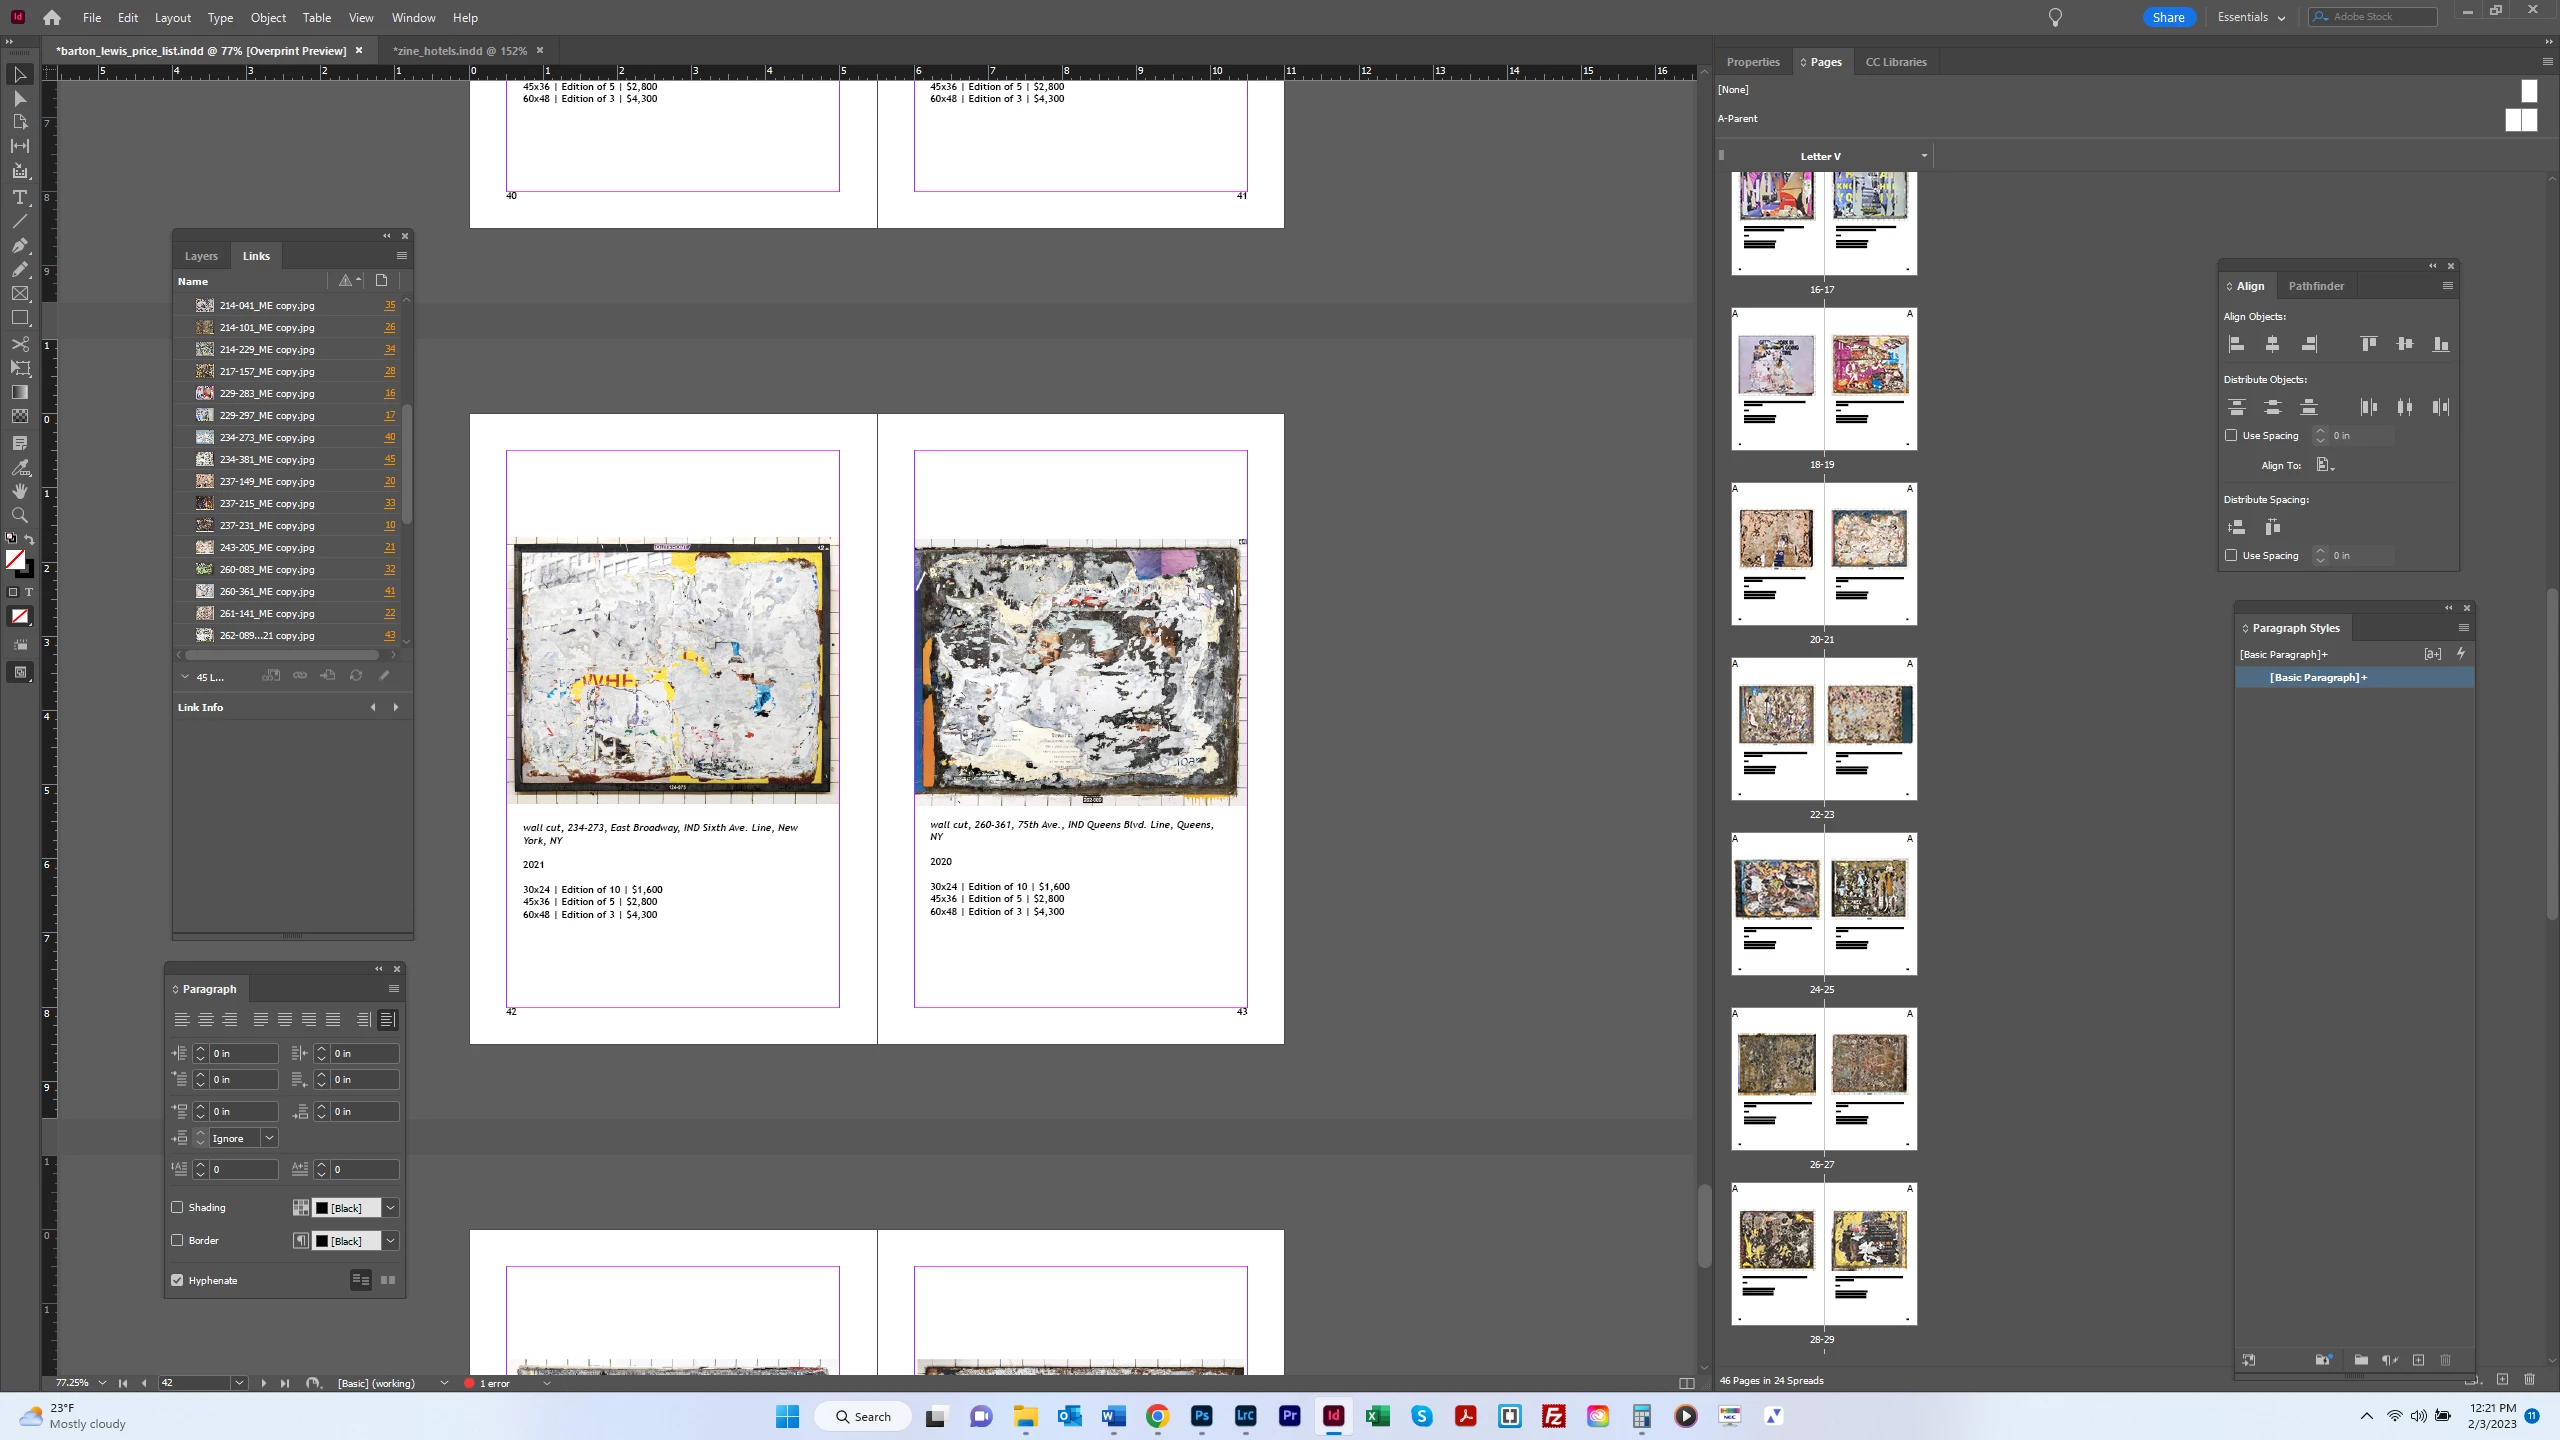This screenshot has height=1440, width=2560.
Task: Click align top edges icon
Action: pos(2368,344)
